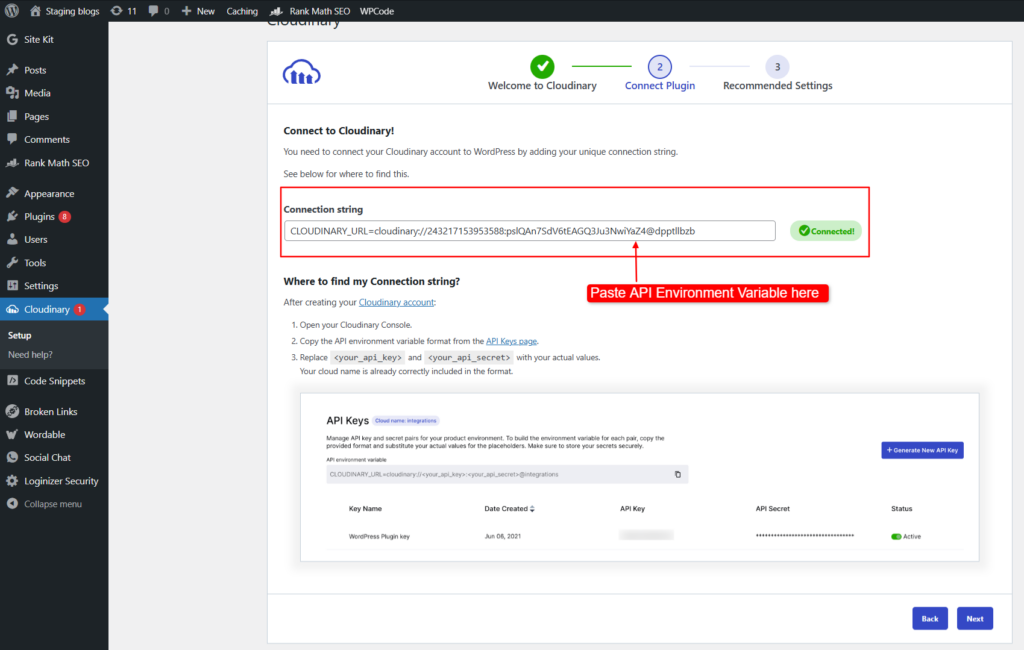Open Rank Math SEO sidebar menu
The height and width of the screenshot is (650, 1024).
54,163
